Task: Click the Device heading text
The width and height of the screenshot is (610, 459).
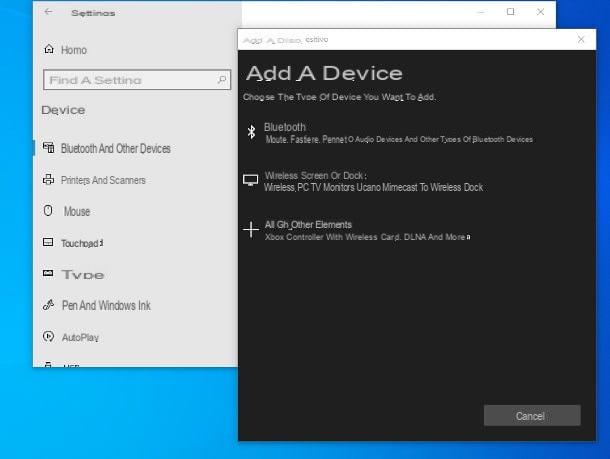Action: coord(63,110)
